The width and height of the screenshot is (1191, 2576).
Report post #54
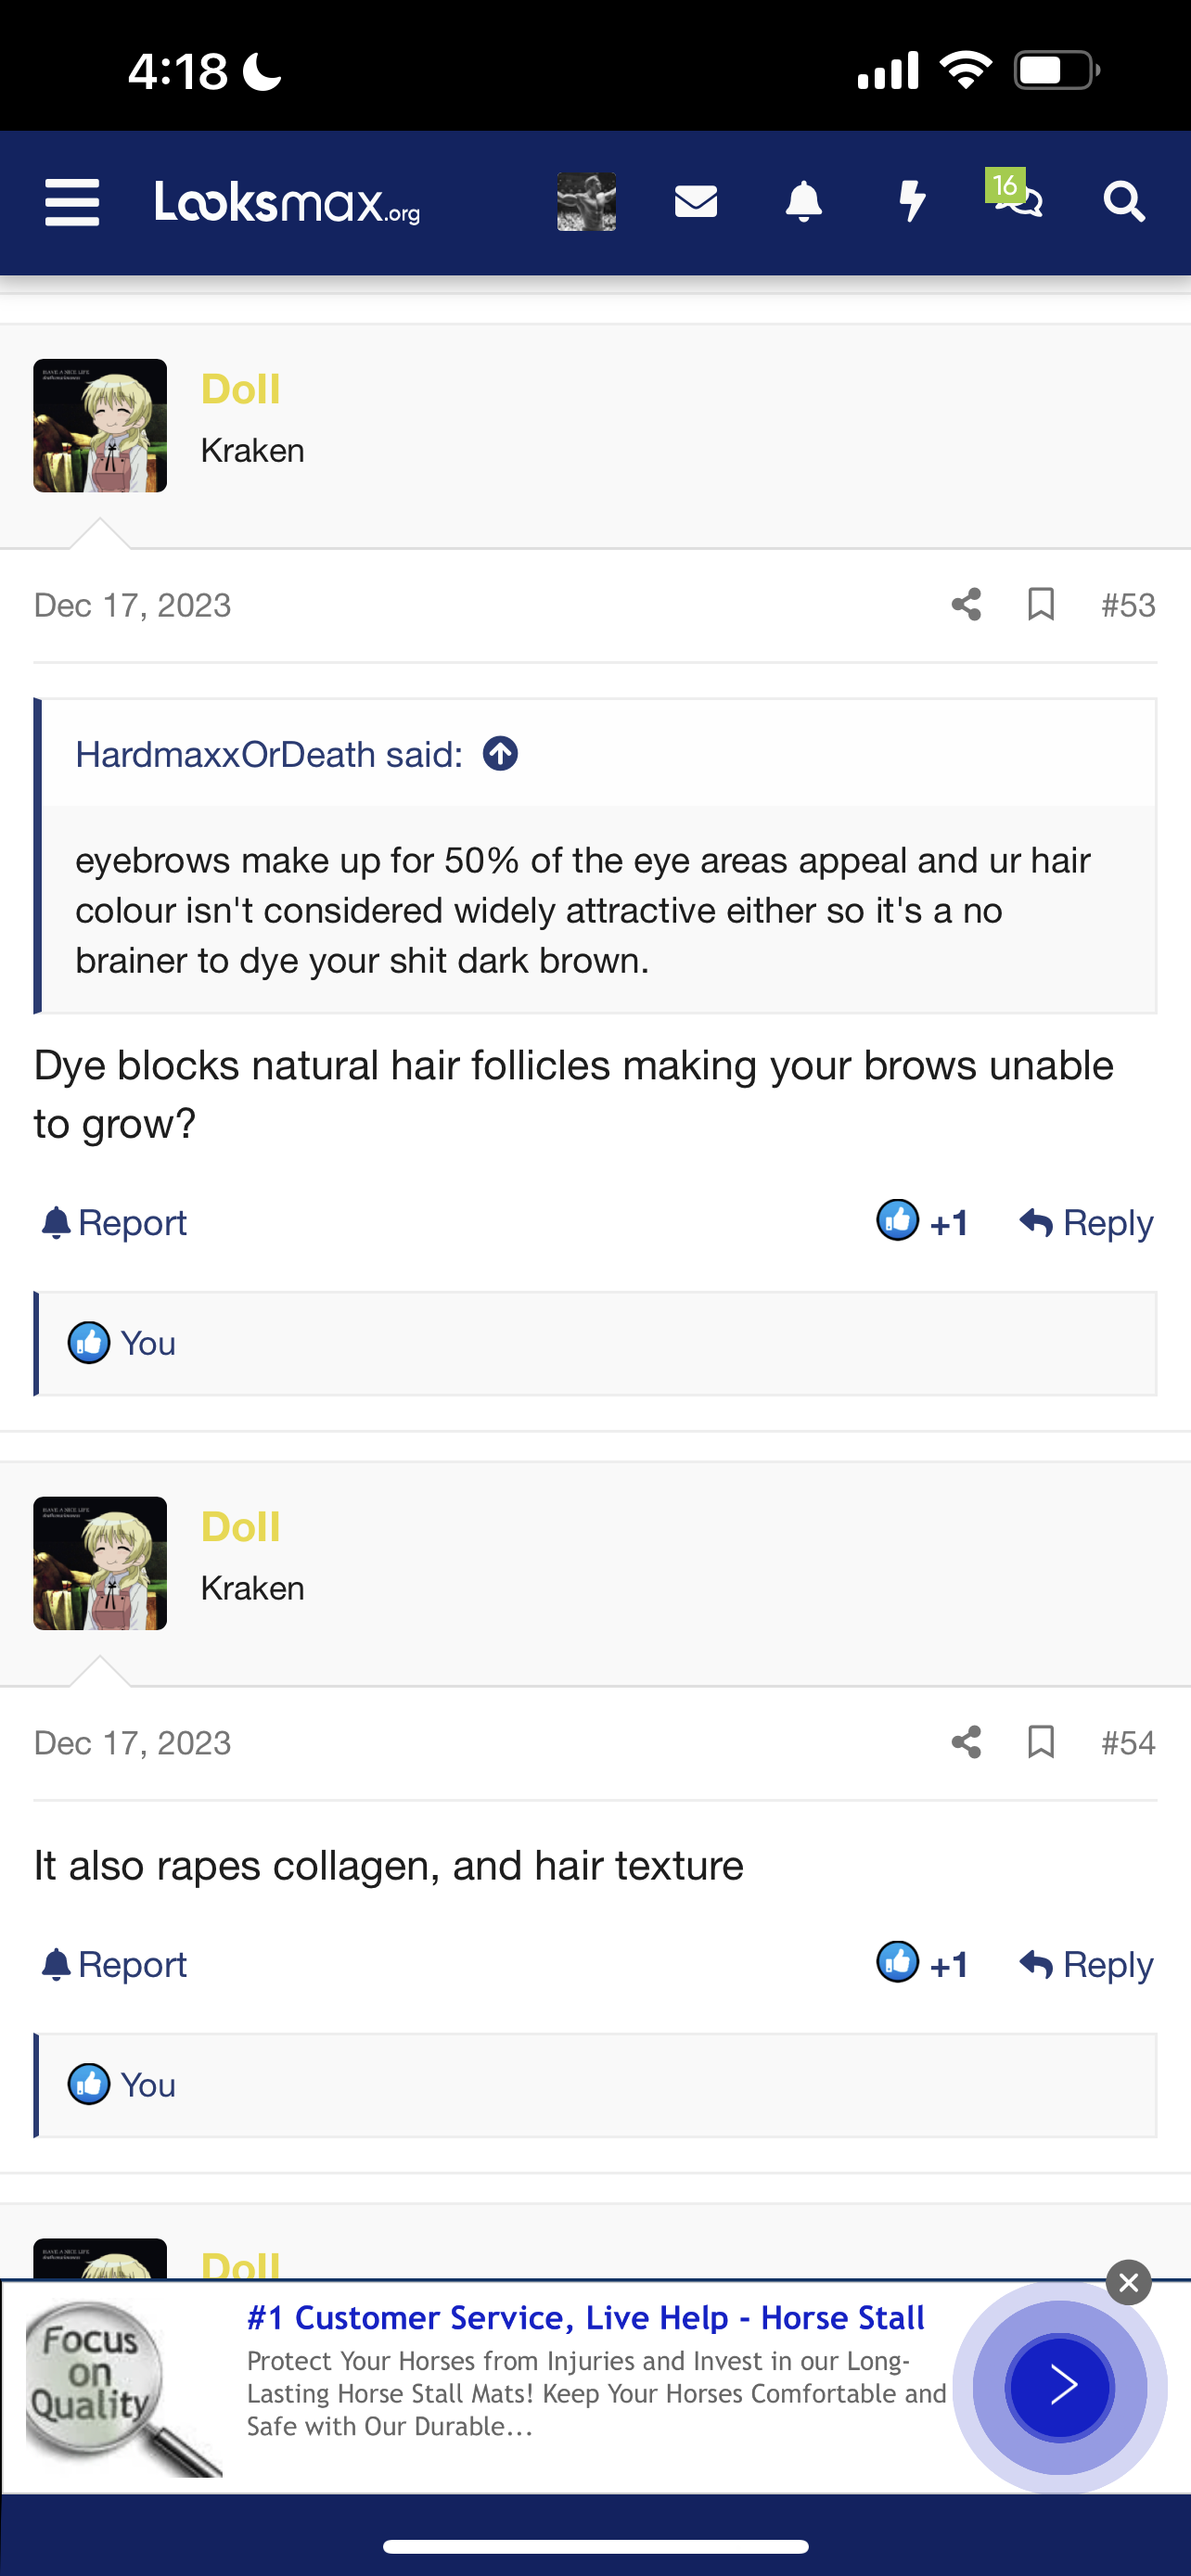(x=114, y=1964)
